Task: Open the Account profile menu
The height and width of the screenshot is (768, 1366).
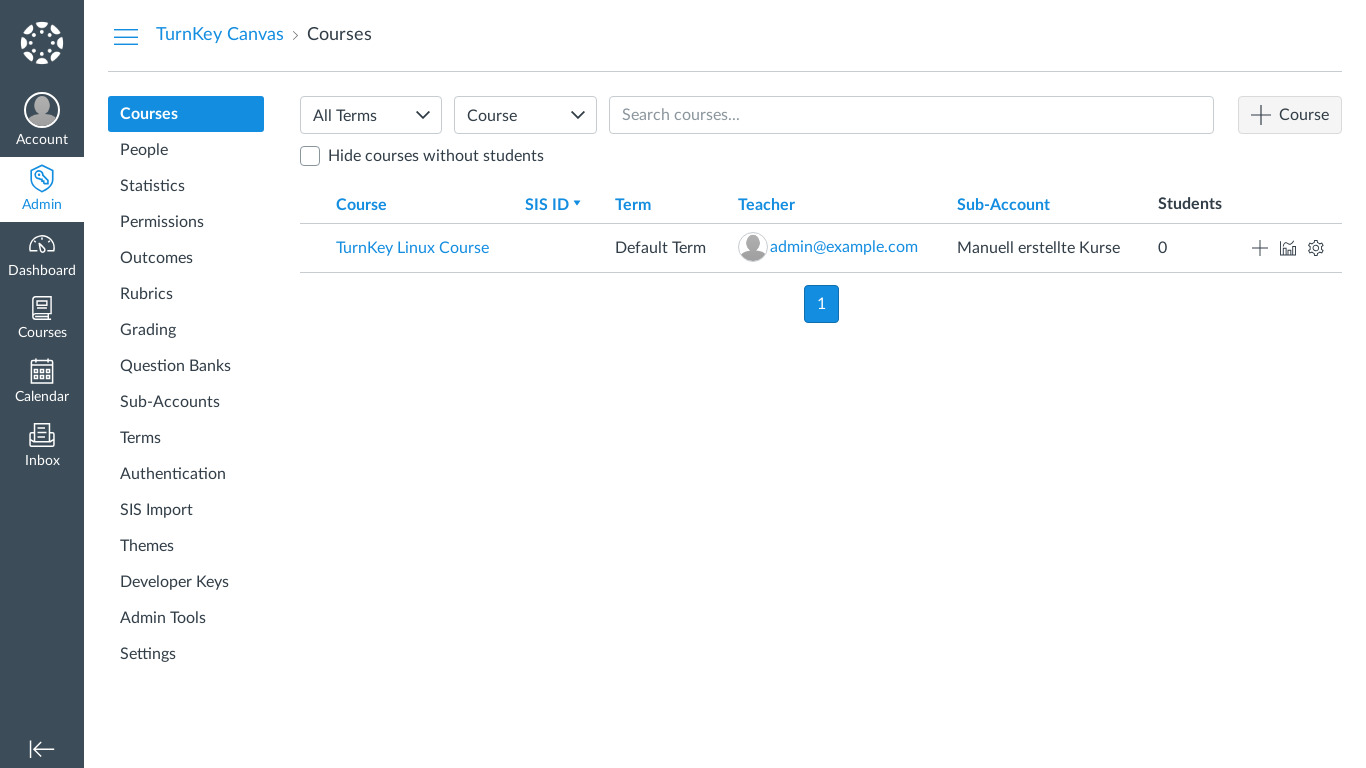Action: pos(42,120)
